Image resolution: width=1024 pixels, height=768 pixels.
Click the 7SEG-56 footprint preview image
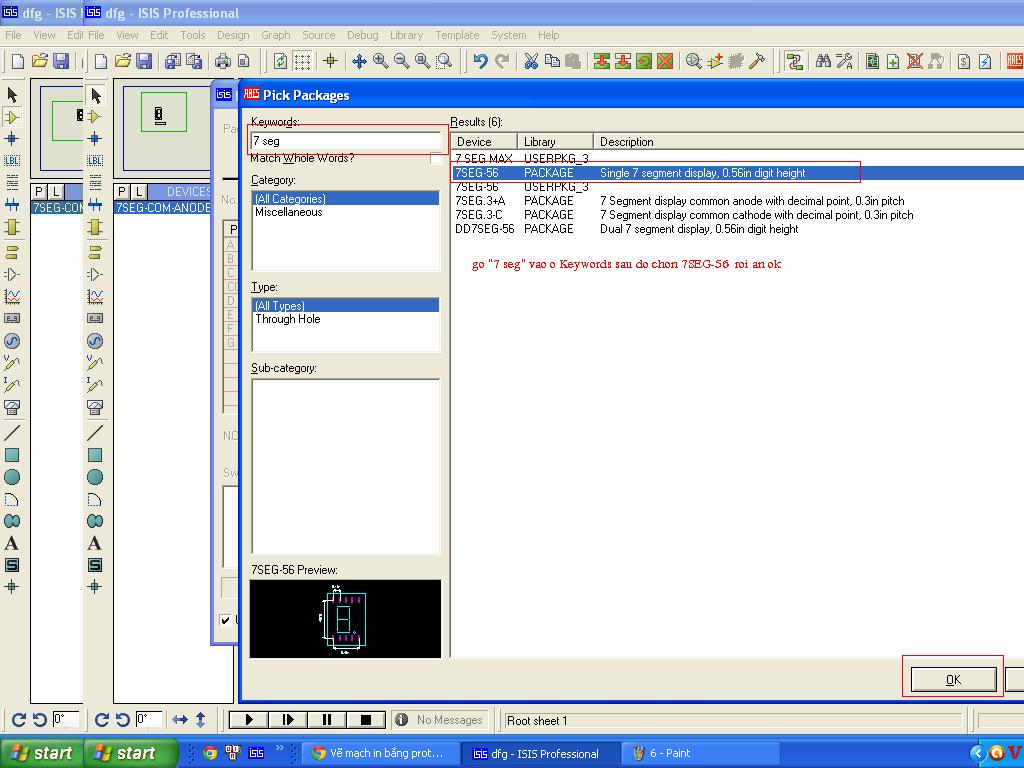click(345, 618)
